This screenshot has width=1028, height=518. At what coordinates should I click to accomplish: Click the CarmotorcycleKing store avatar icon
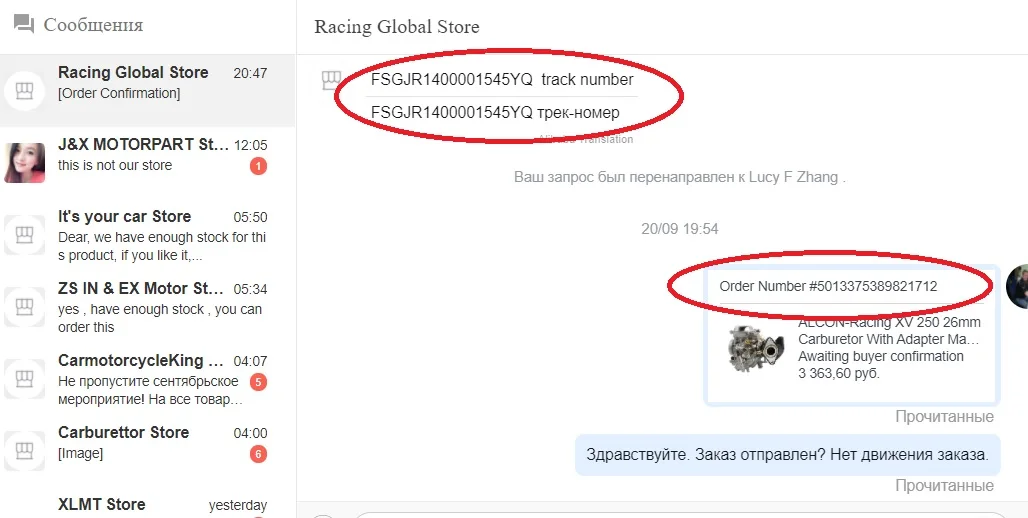coord(24,379)
